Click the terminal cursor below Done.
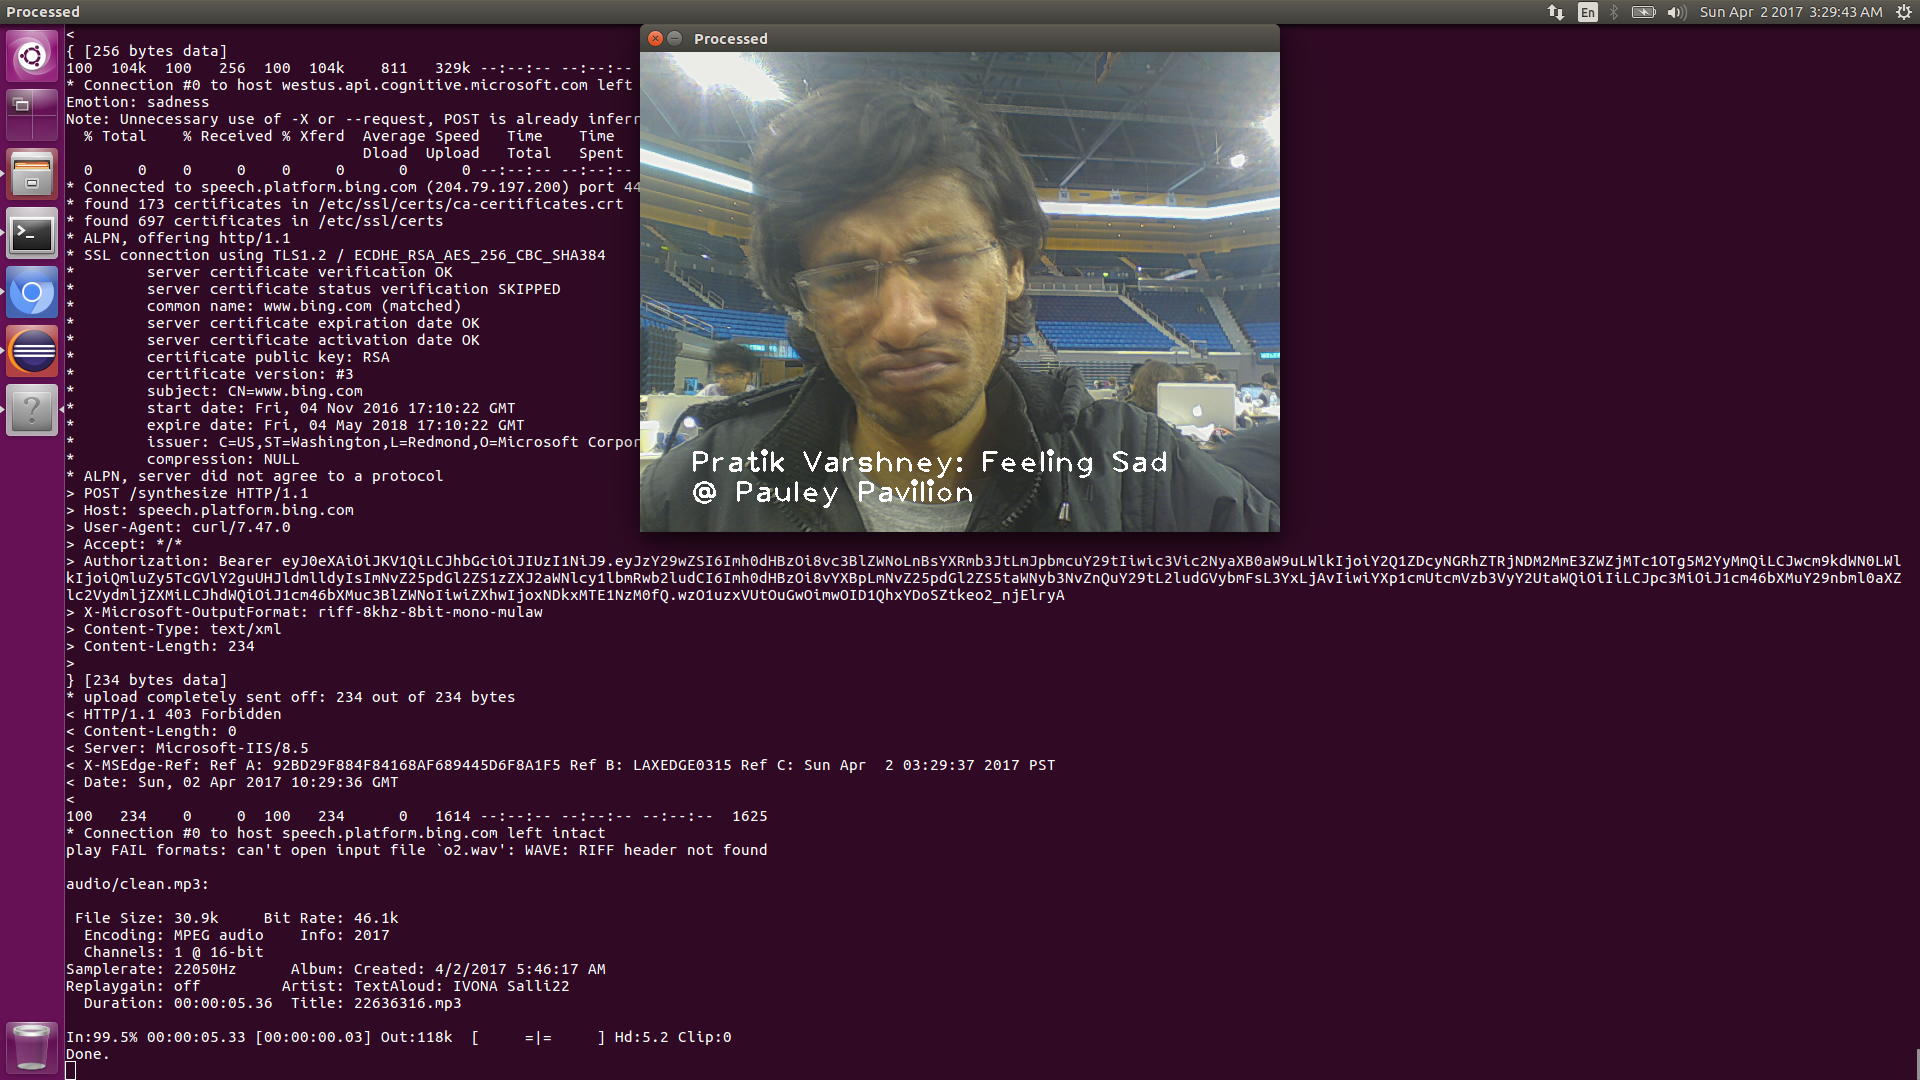The image size is (1920, 1080). pos(71,1071)
